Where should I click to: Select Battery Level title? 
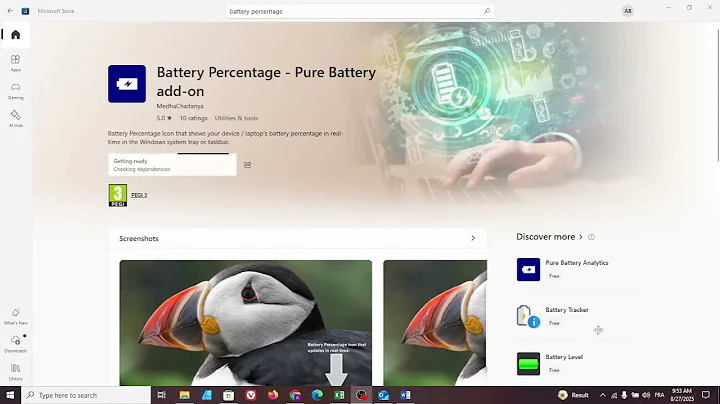click(564, 357)
